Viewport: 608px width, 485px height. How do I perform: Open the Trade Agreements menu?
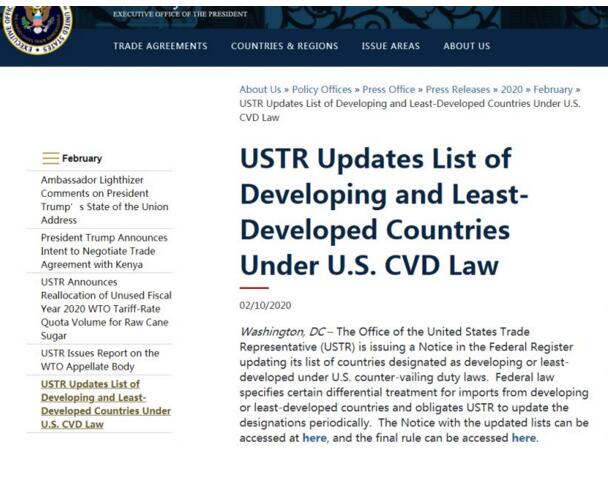(160, 46)
